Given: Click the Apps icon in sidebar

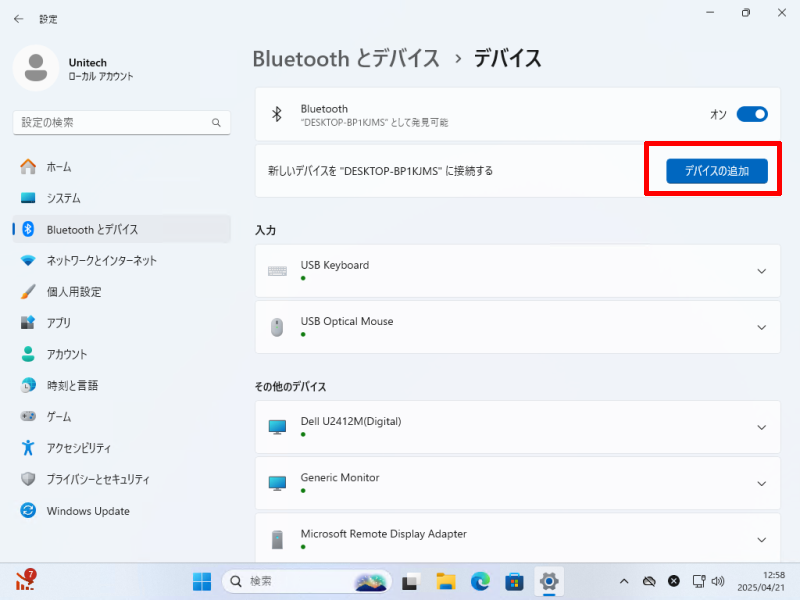Looking at the screenshot, I should 28,322.
